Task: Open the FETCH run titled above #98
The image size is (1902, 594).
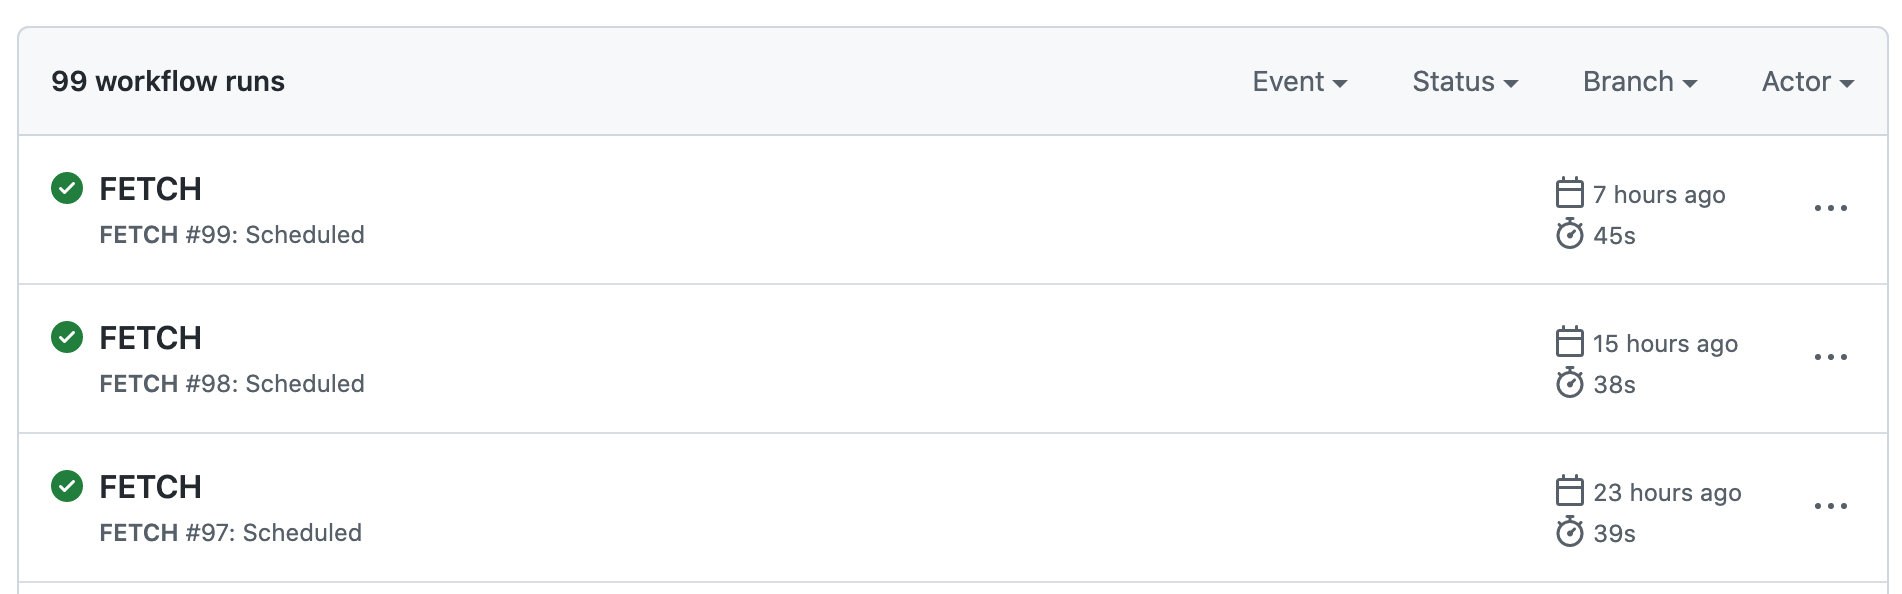Action: click(x=150, y=338)
